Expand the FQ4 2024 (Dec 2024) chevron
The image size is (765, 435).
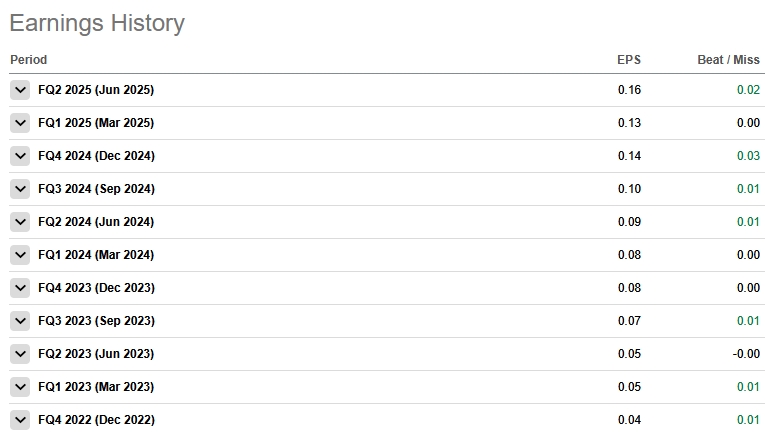pyautogui.click(x=20, y=156)
